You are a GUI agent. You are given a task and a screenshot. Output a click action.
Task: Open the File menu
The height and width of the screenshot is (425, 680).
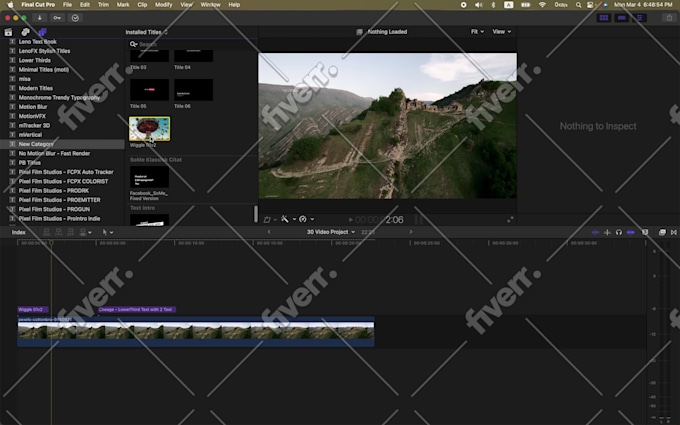(67, 5)
